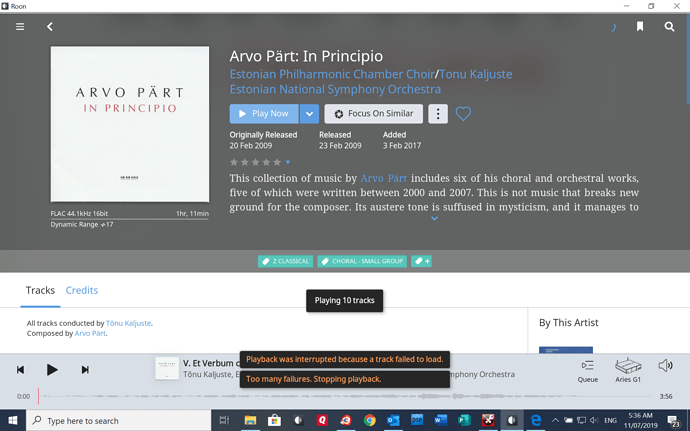Open the Windows Start menu
The image size is (690, 431).
pyautogui.click(x=13, y=420)
